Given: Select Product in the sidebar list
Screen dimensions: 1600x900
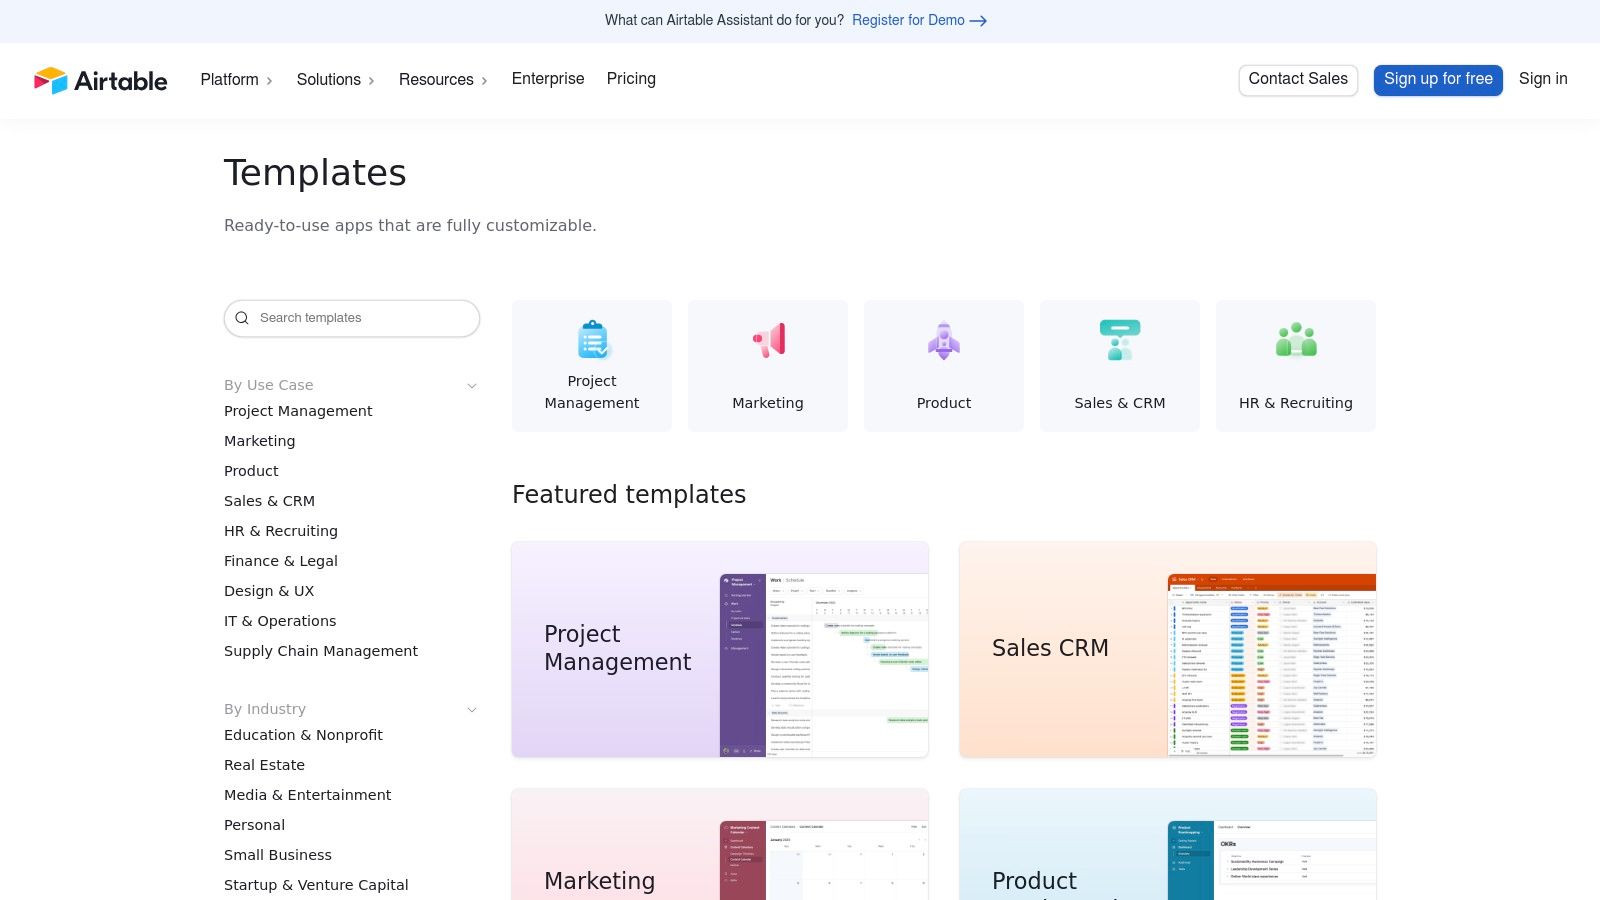Looking at the screenshot, I should (251, 471).
